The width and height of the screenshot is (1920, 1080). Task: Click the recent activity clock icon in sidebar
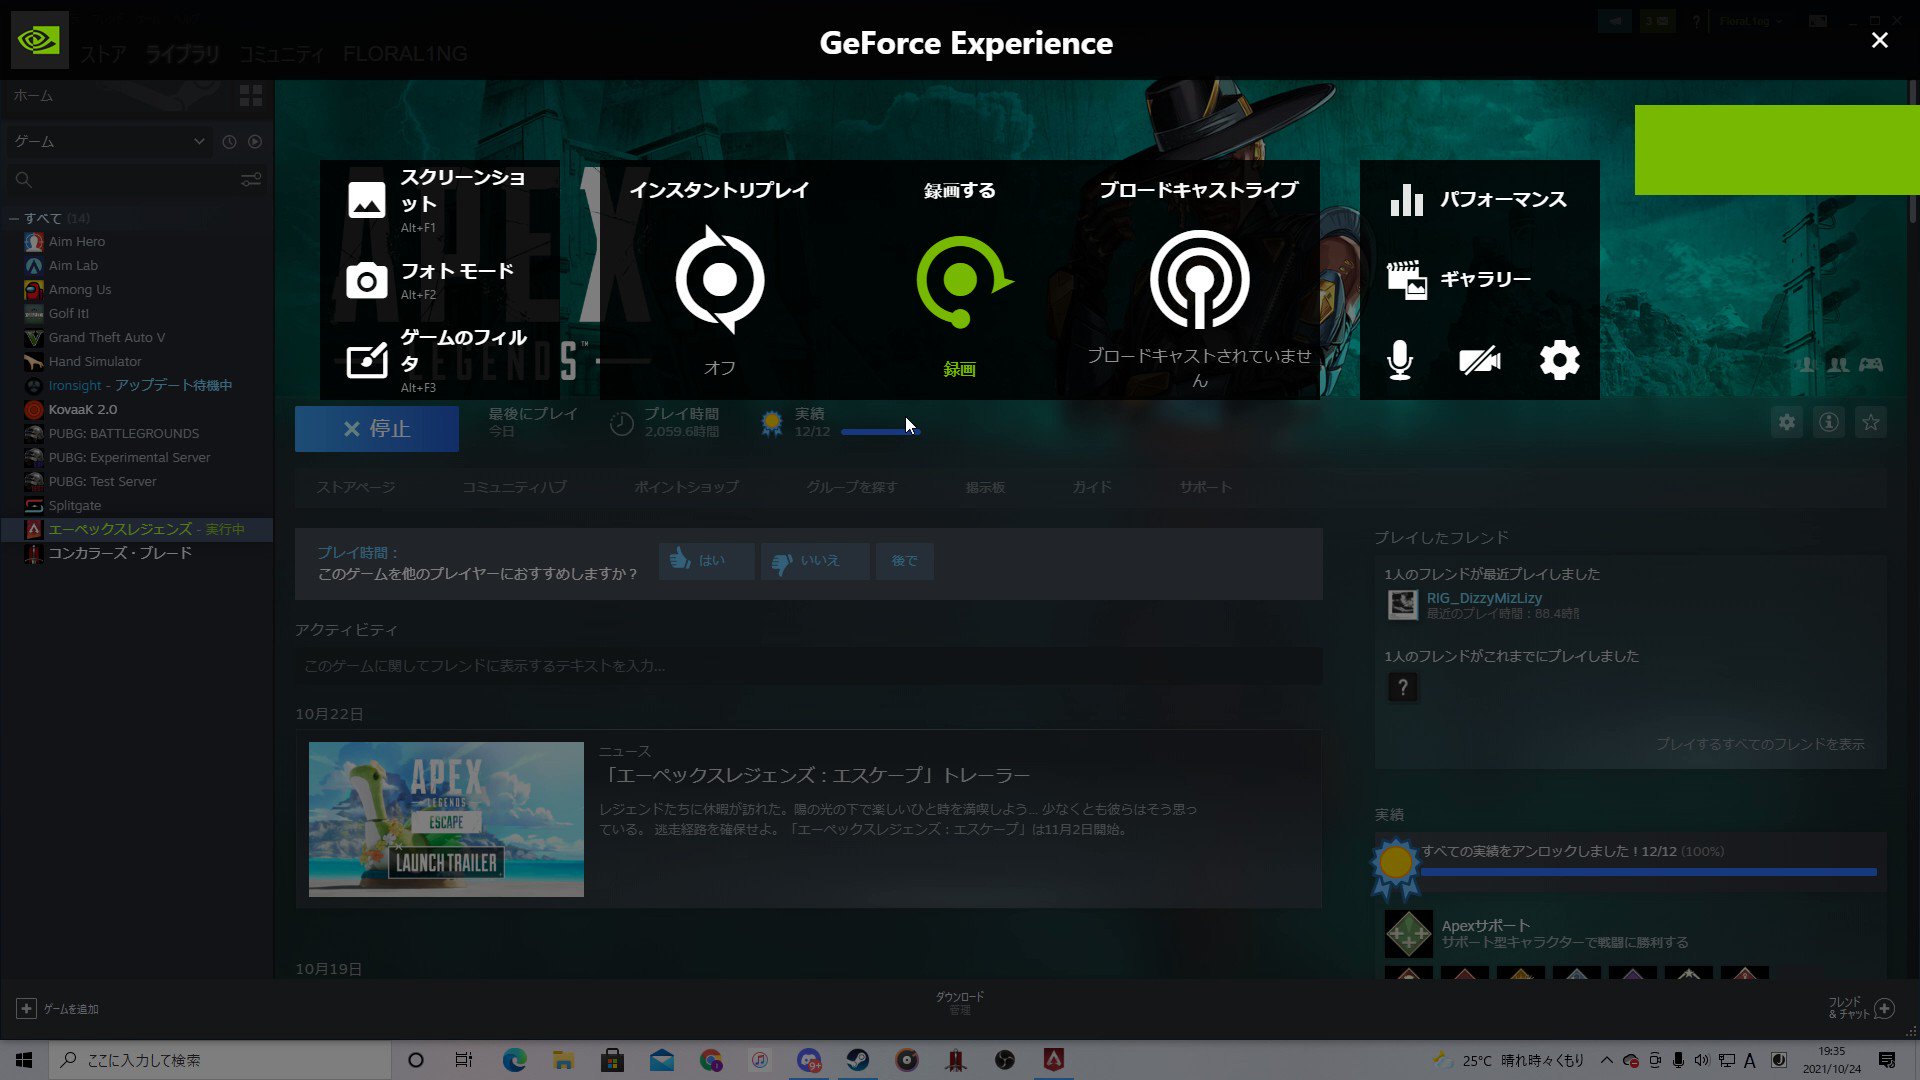tap(229, 142)
